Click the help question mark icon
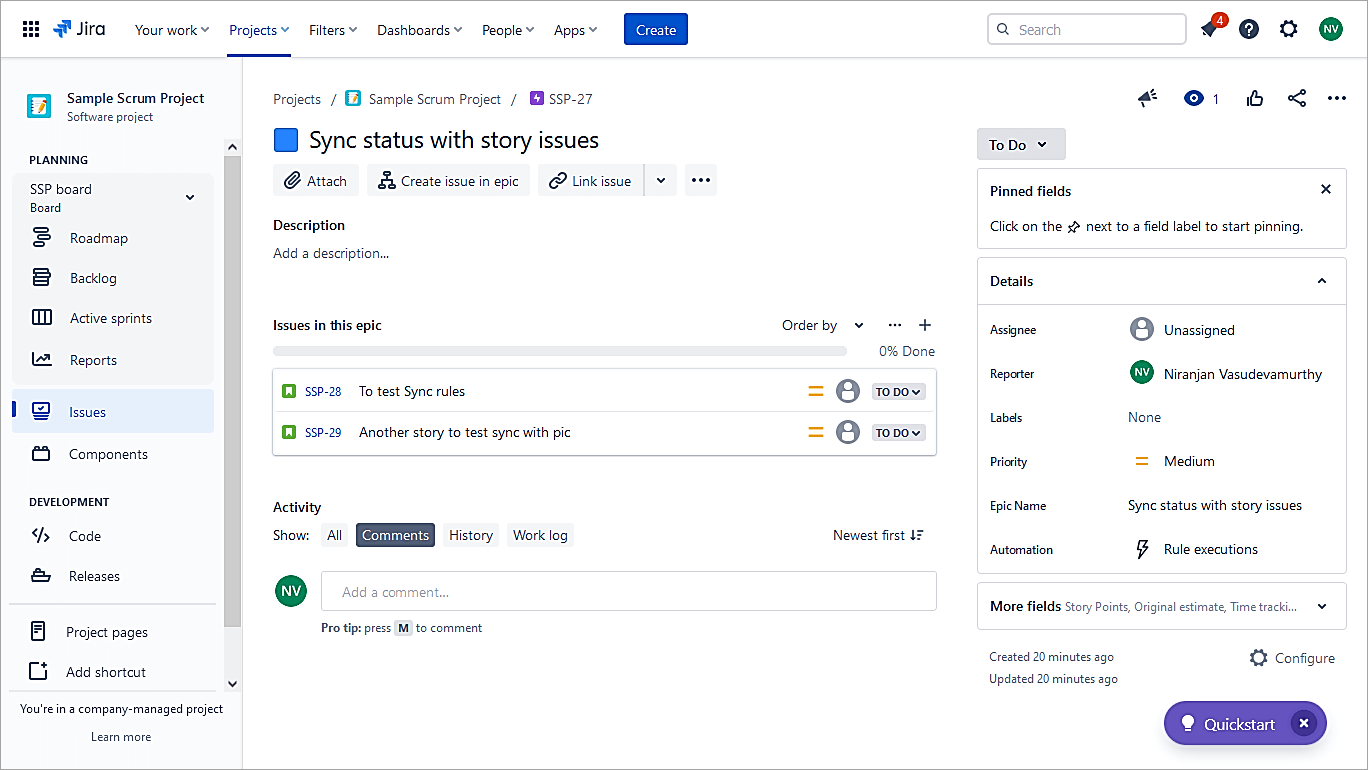1368x770 pixels. (1249, 29)
